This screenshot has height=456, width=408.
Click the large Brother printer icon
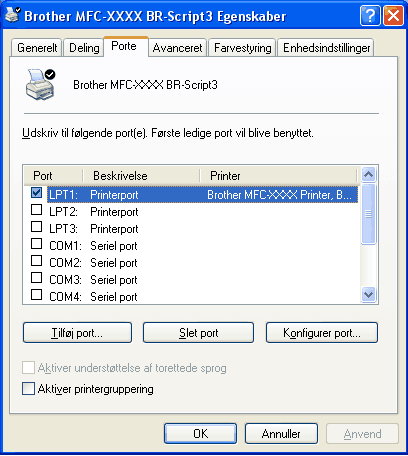point(40,85)
